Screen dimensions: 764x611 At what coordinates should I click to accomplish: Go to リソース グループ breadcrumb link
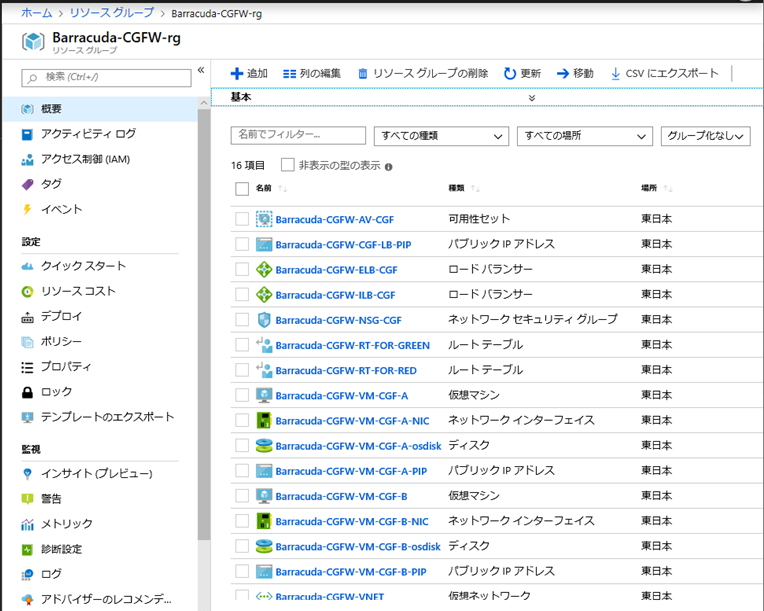[112, 13]
